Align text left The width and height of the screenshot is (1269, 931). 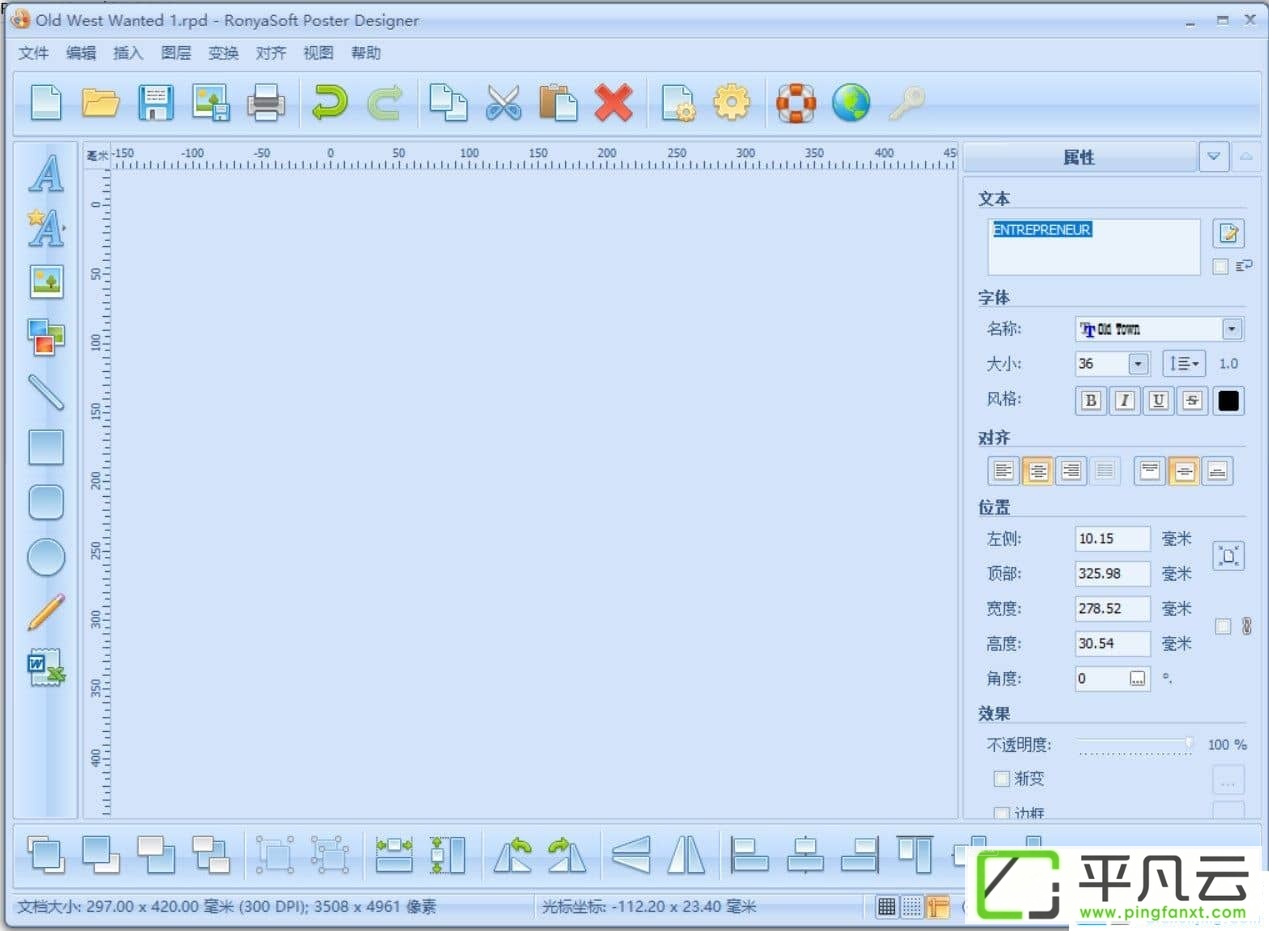[1004, 471]
